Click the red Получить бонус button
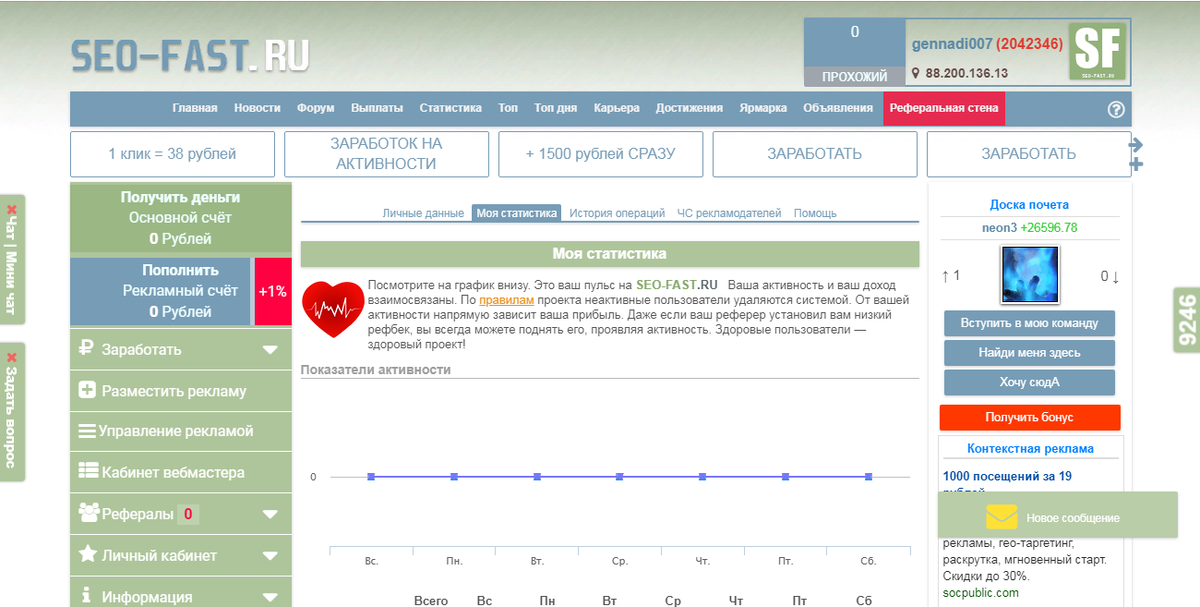The image size is (1200, 607). click(x=1030, y=417)
